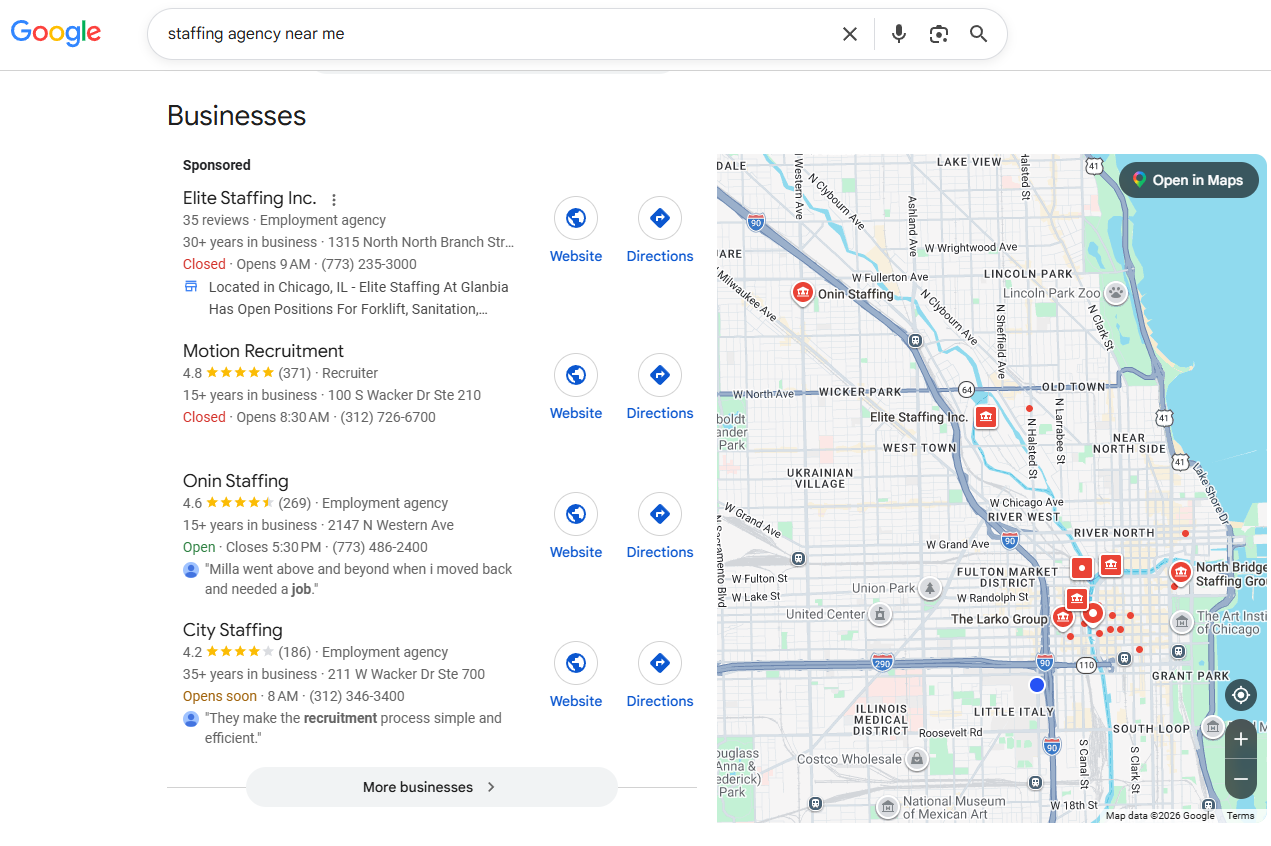Submit search with magnifier icon
The width and height of the screenshot is (1271, 846).
pyautogui.click(x=979, y=34)
